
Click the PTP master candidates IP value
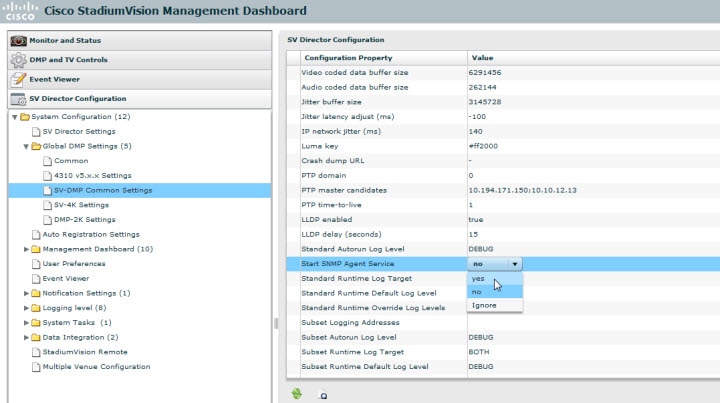point(522,190)
